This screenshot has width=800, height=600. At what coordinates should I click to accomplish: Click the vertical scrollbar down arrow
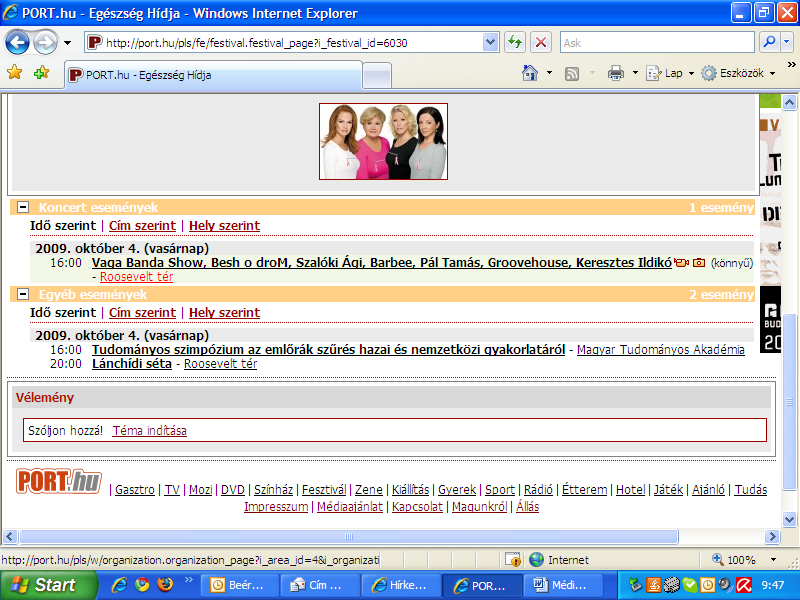coord(789,520)
